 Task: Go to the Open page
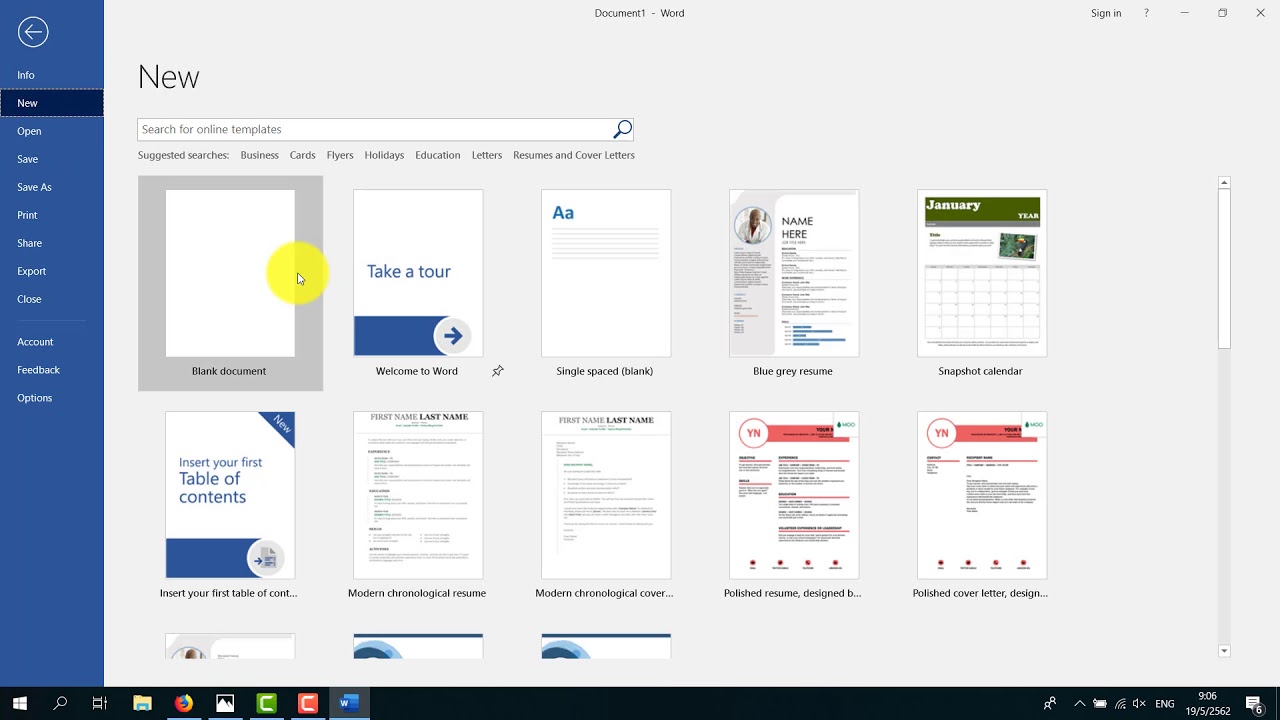coord(52,131)
